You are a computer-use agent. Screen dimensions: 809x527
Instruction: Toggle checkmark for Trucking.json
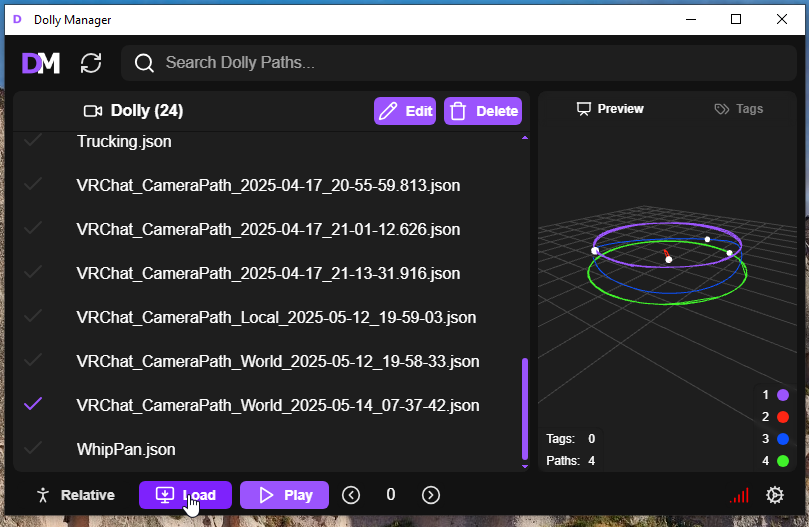click(x=33, y=142)
